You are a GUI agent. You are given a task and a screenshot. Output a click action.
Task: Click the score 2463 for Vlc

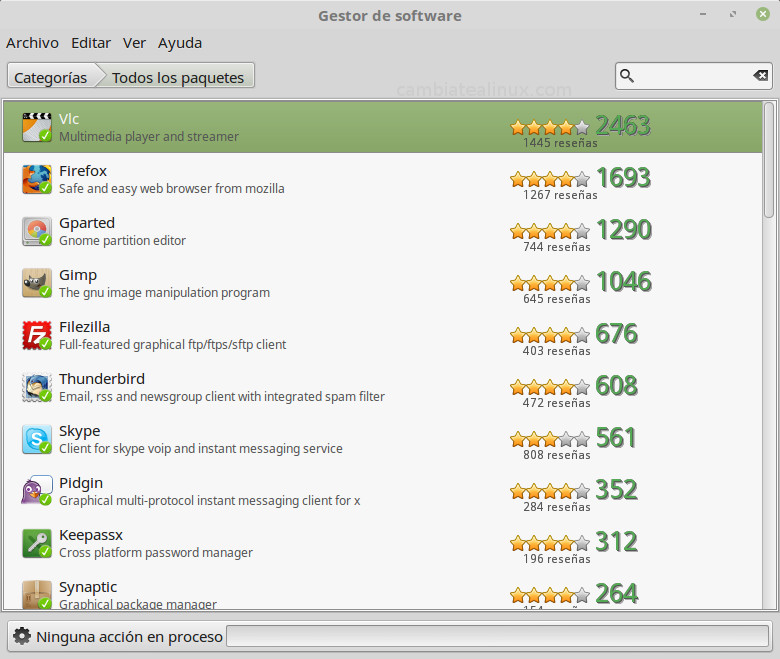click(623, 126)
